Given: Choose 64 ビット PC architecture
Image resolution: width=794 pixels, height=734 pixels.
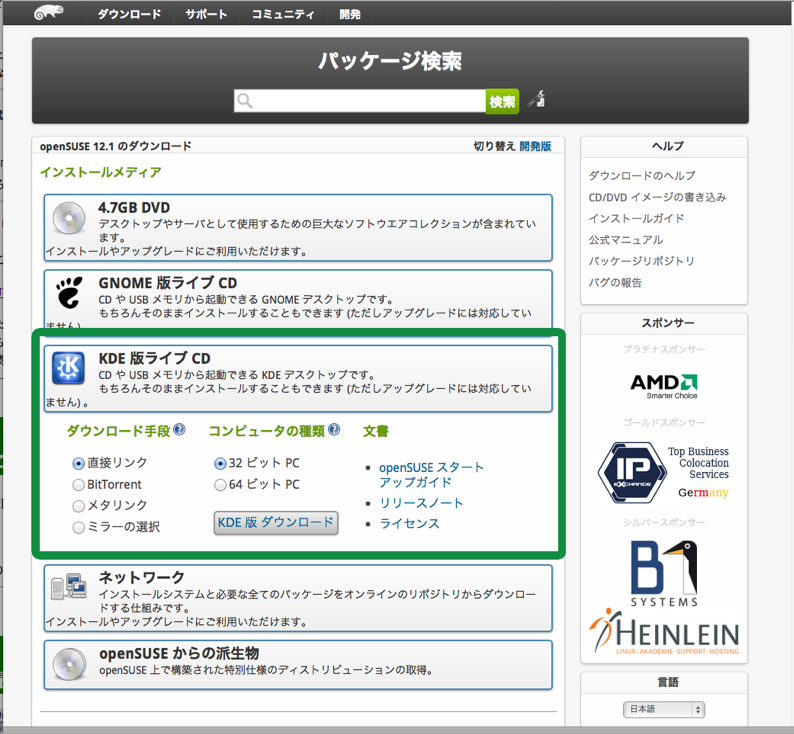Looking at the screenshot, I should point(220,485).
